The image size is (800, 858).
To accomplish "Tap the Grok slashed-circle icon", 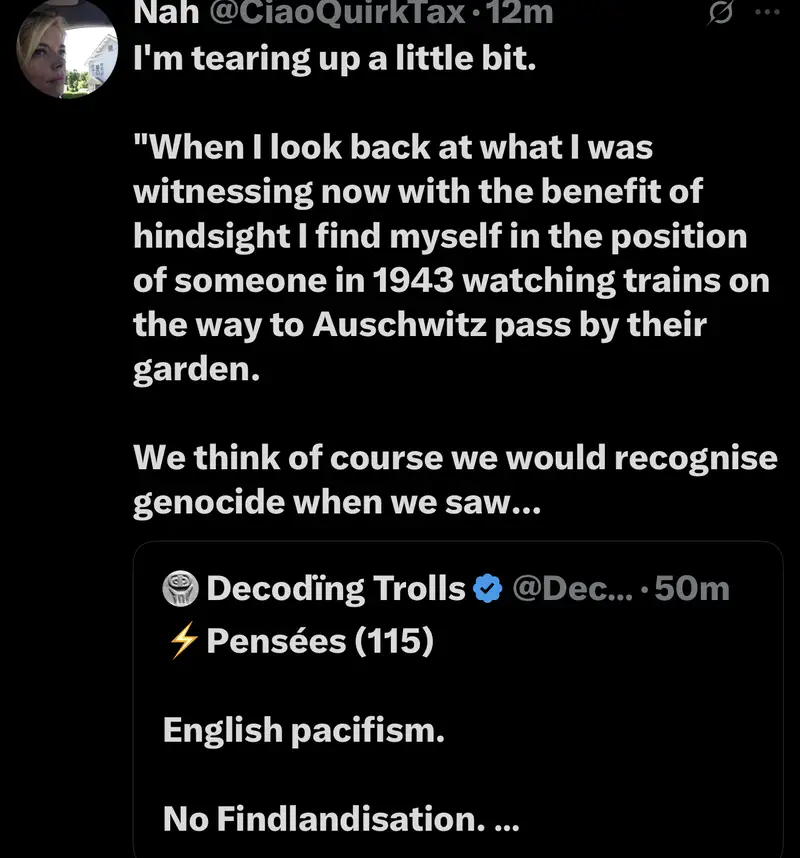I will [x=717, y=15].
